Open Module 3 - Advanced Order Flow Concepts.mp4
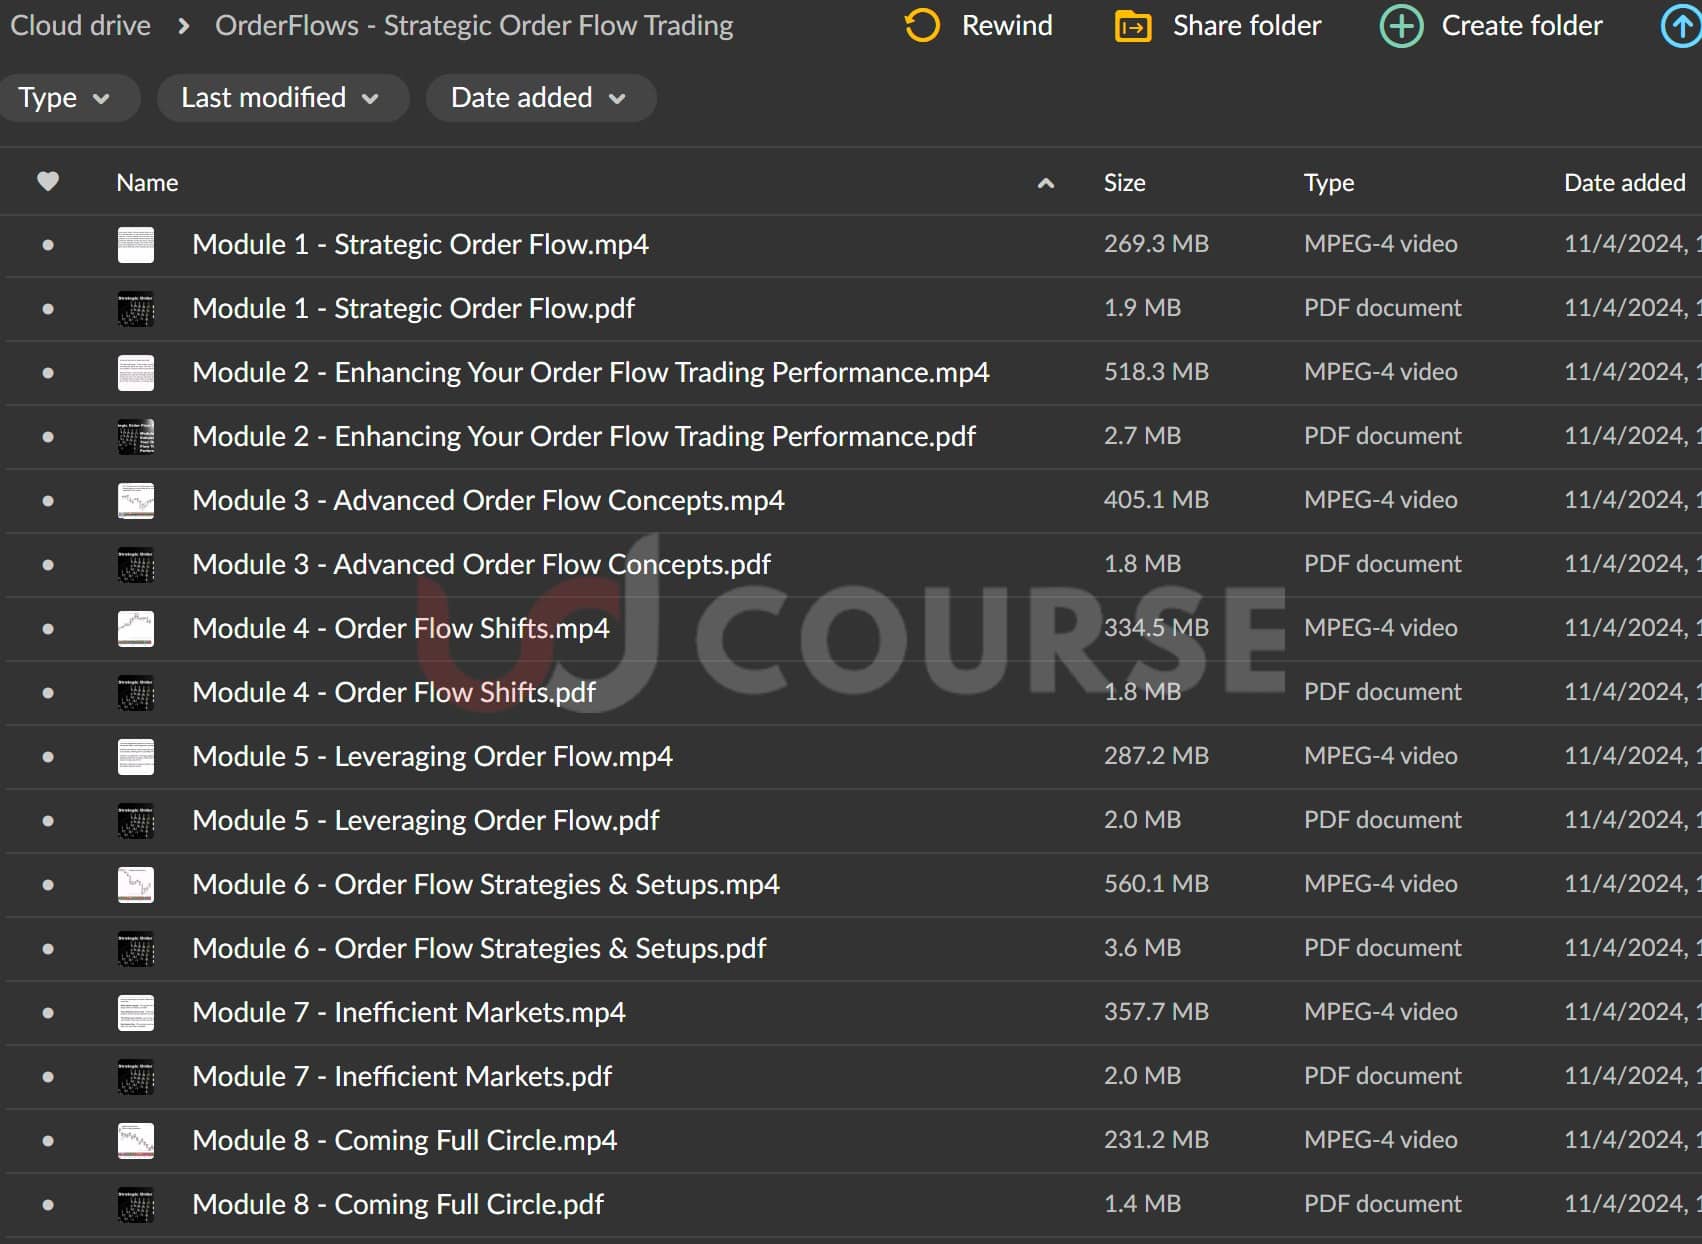Viewport: 1702px width, 1244px height. 488,500
